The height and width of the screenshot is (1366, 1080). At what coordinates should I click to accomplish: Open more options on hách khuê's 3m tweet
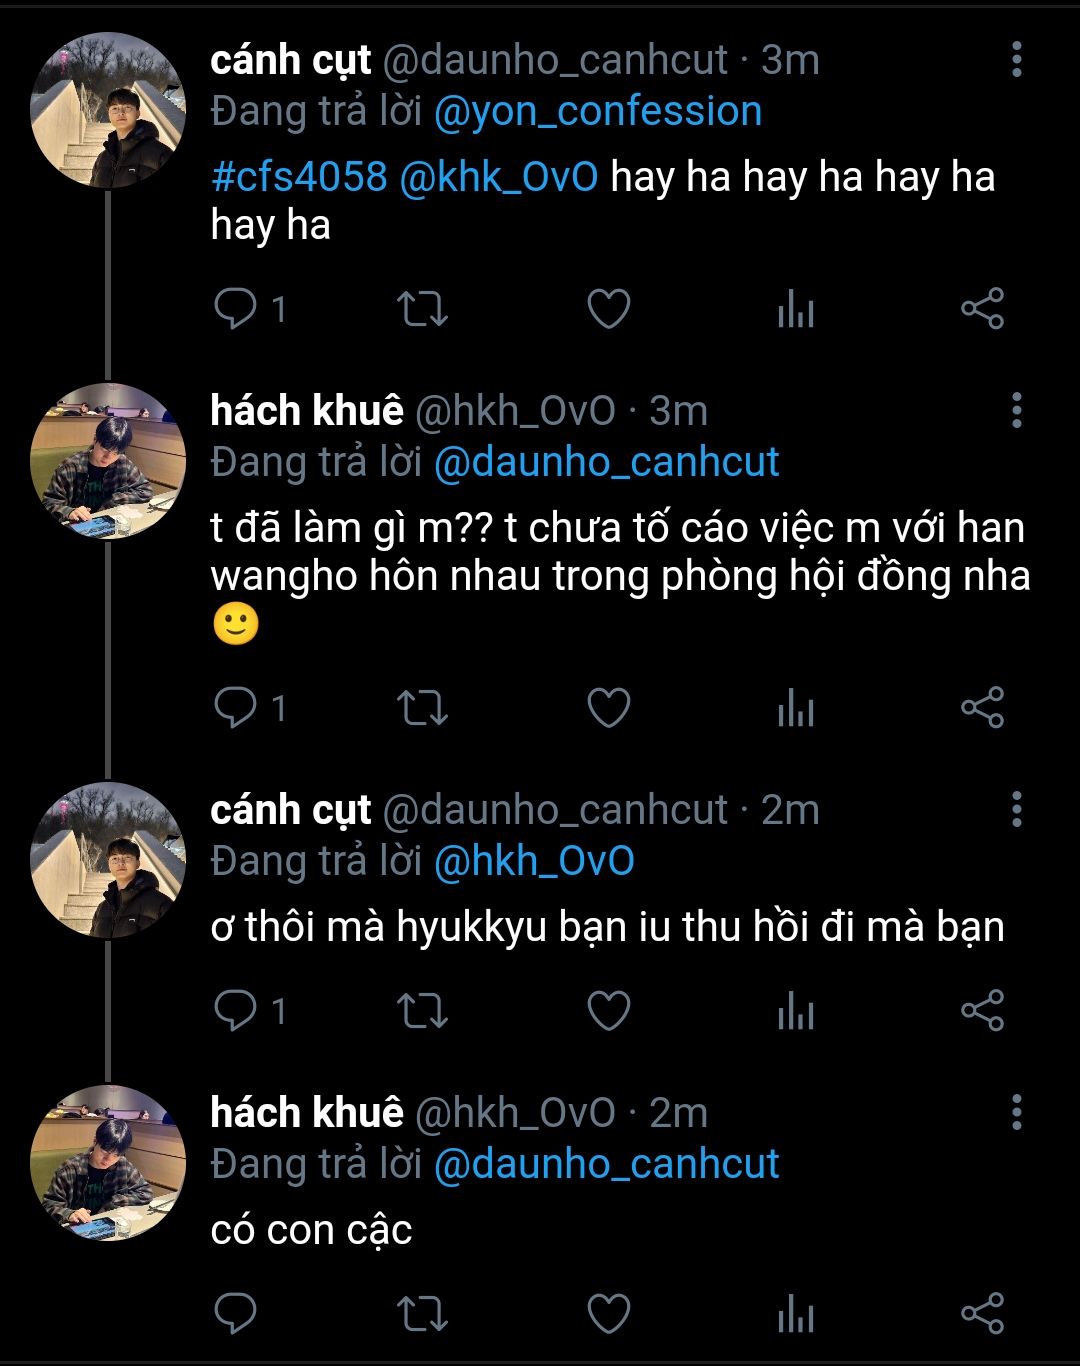coord(1016,410)
